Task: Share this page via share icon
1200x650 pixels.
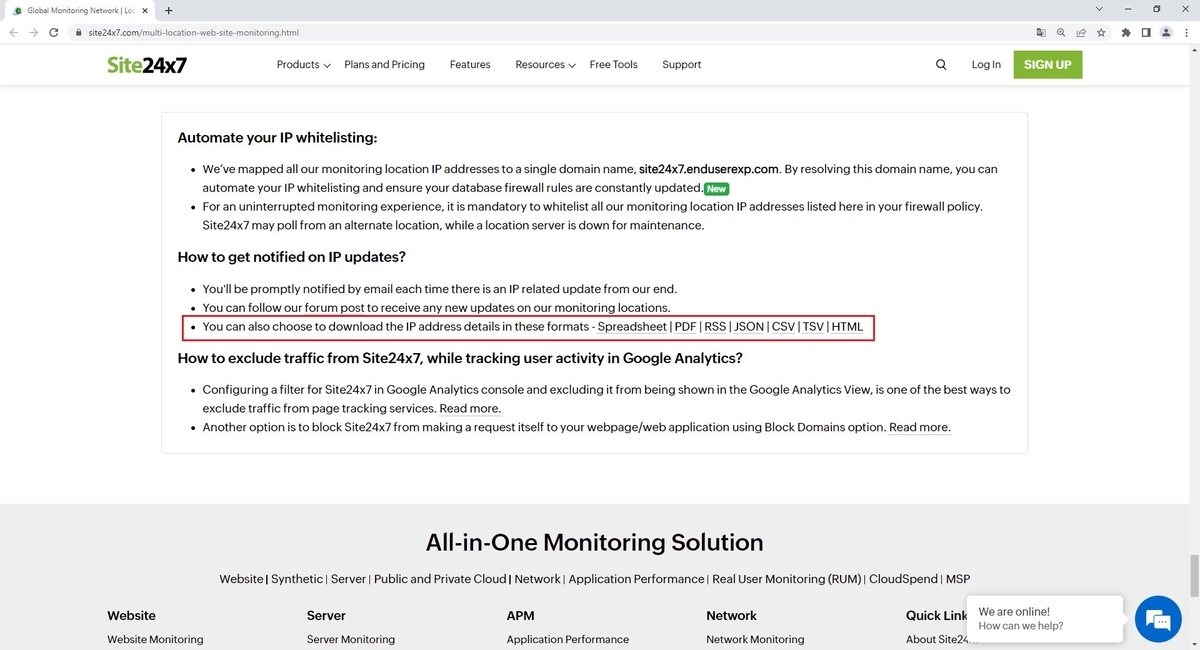Action: (1081, 32)
